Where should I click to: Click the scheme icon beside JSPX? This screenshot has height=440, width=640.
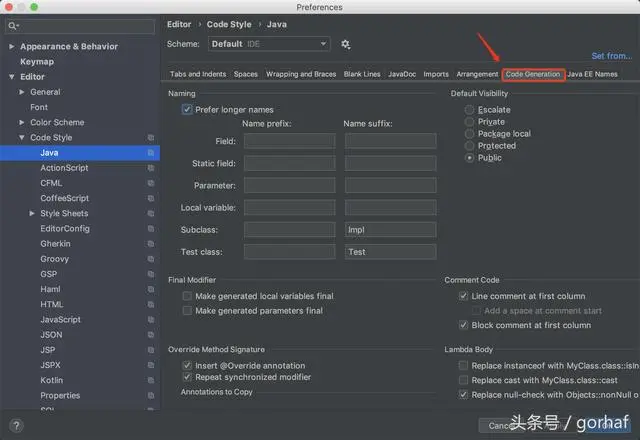(151, 365)
